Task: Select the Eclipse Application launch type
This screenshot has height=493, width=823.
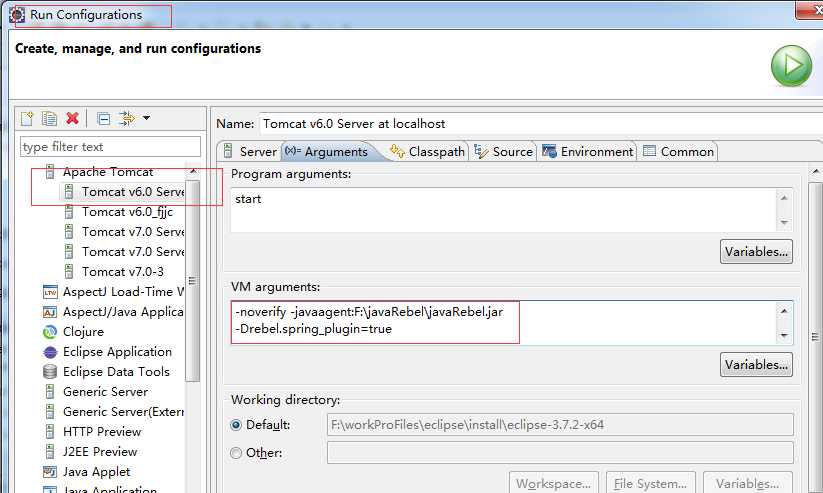Action: [117, 351]
